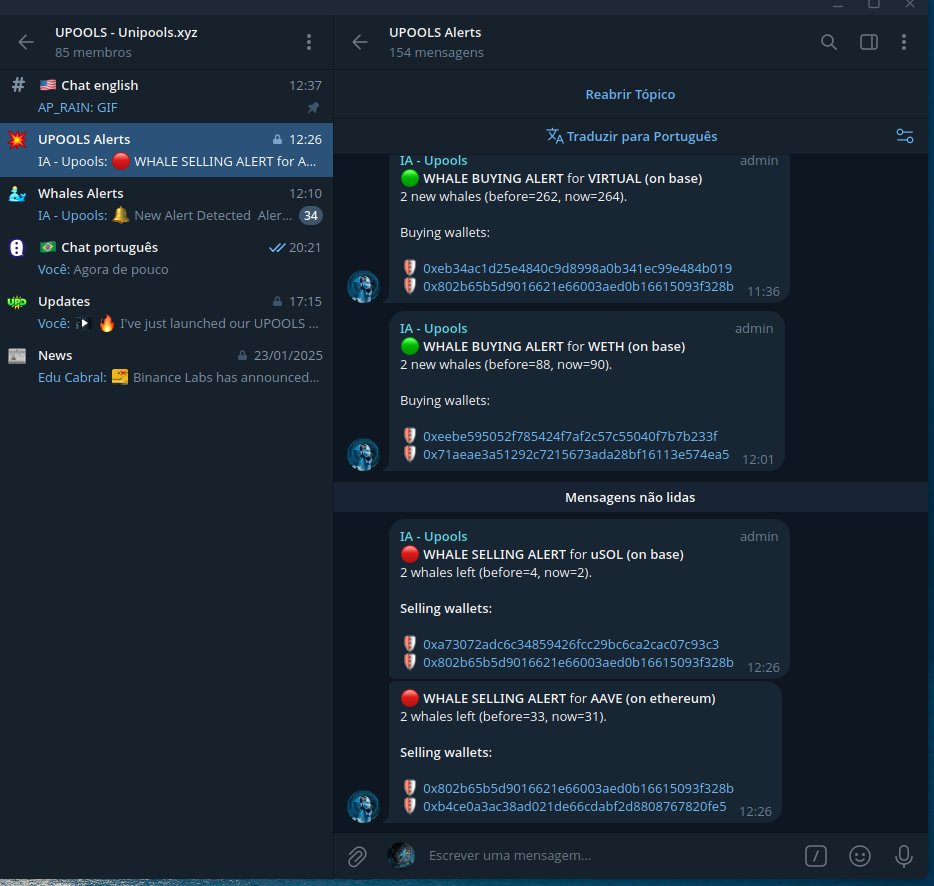Click the Chat português topic icon
This screenshot has height=886, width=934.
17,247
